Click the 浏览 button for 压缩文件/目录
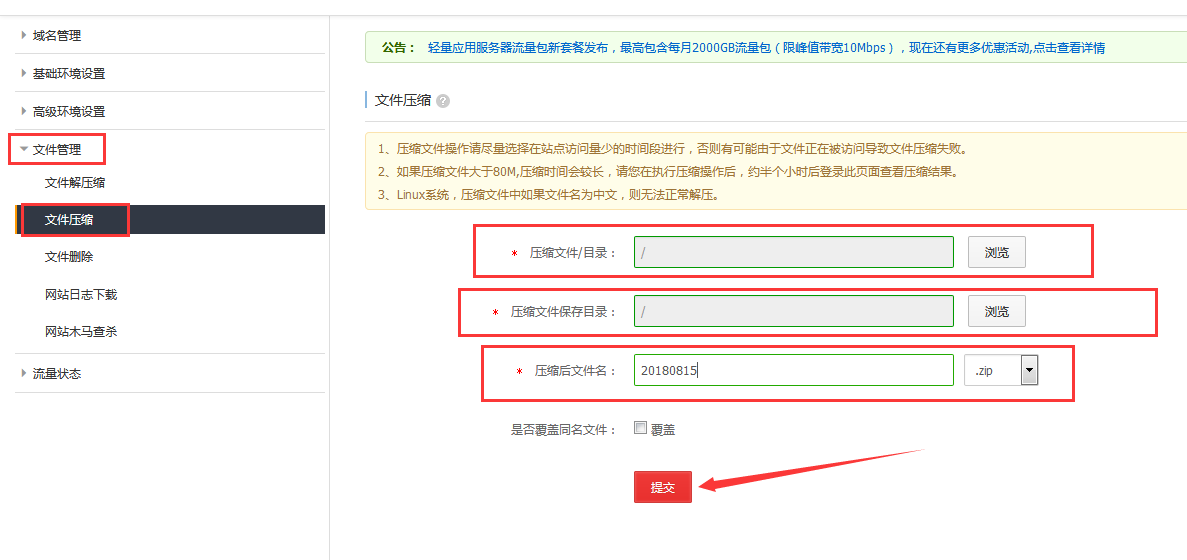This screenshot has width=1187, height=560. click(997, 252)
